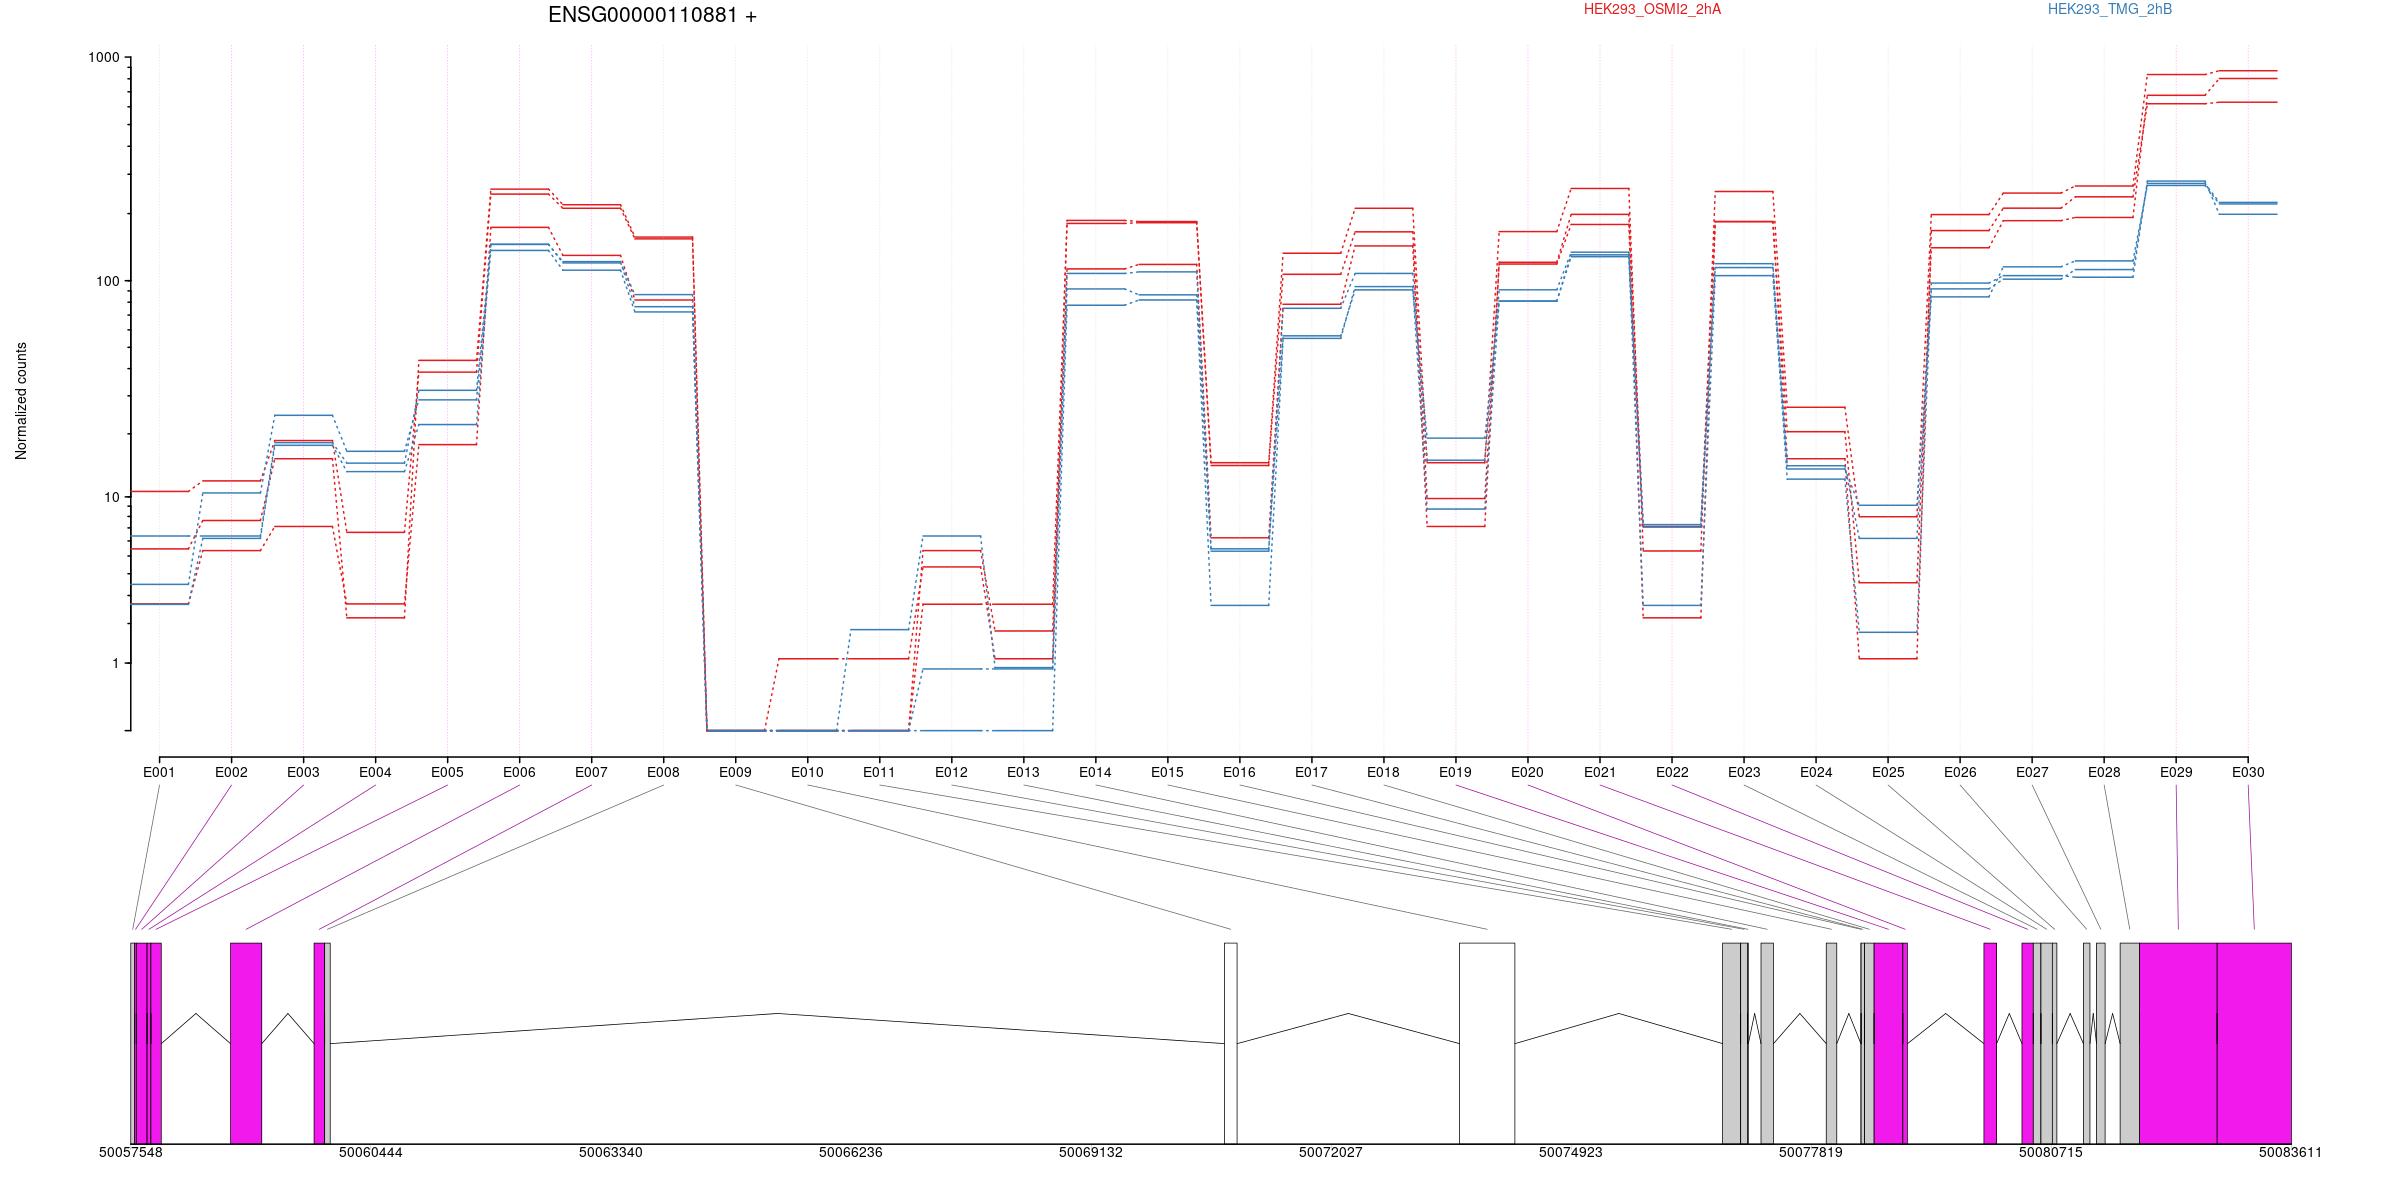Click exon label E008
This screenshot has width=2400, height=1200.
click(x=663, y=772)
